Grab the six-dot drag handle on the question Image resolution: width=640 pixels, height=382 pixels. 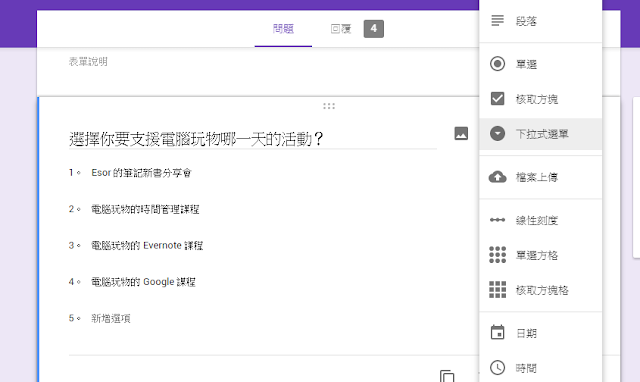329,106
